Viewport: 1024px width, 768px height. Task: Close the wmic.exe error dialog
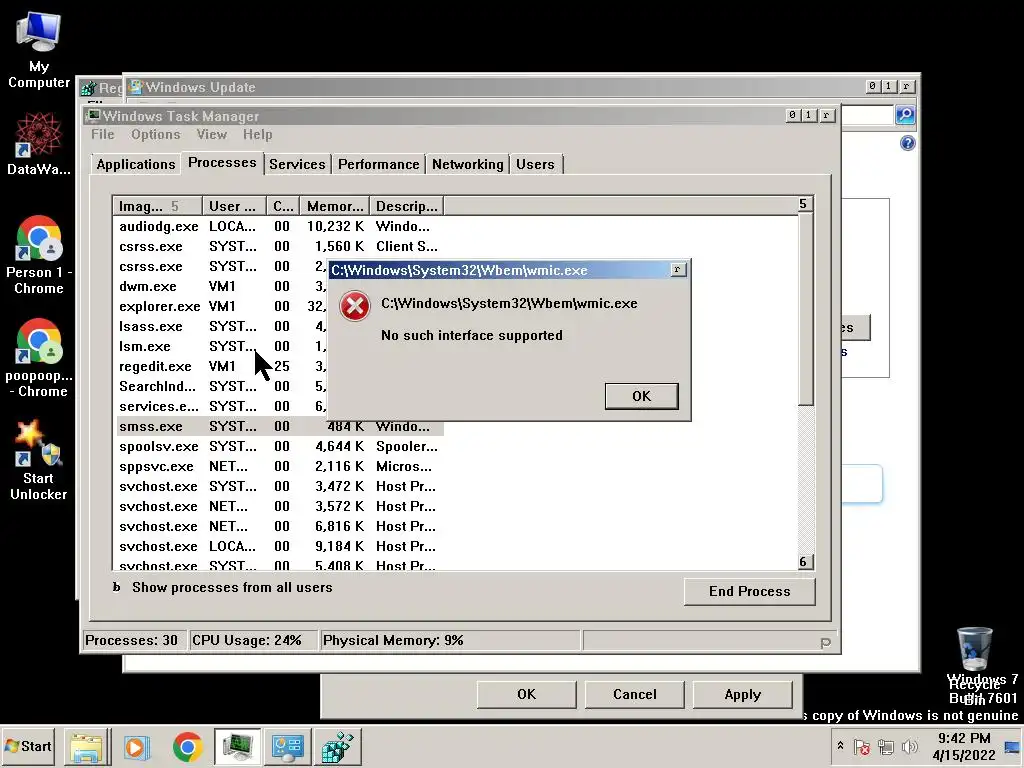(x=678, y=269)
